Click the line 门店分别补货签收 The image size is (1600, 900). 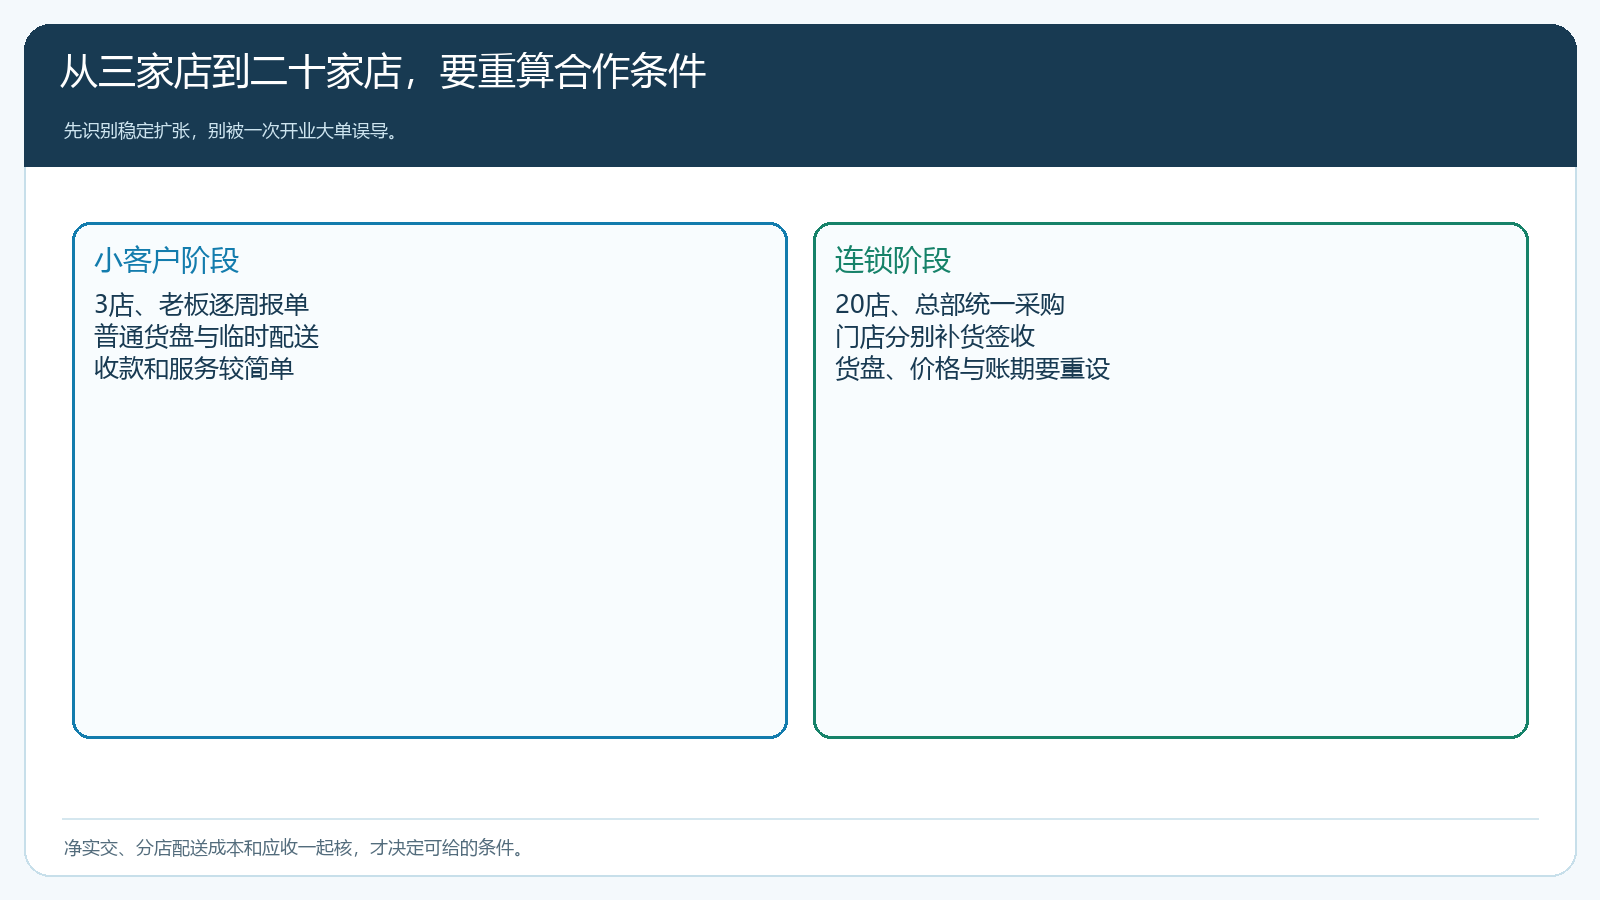(x=935, y=336)
